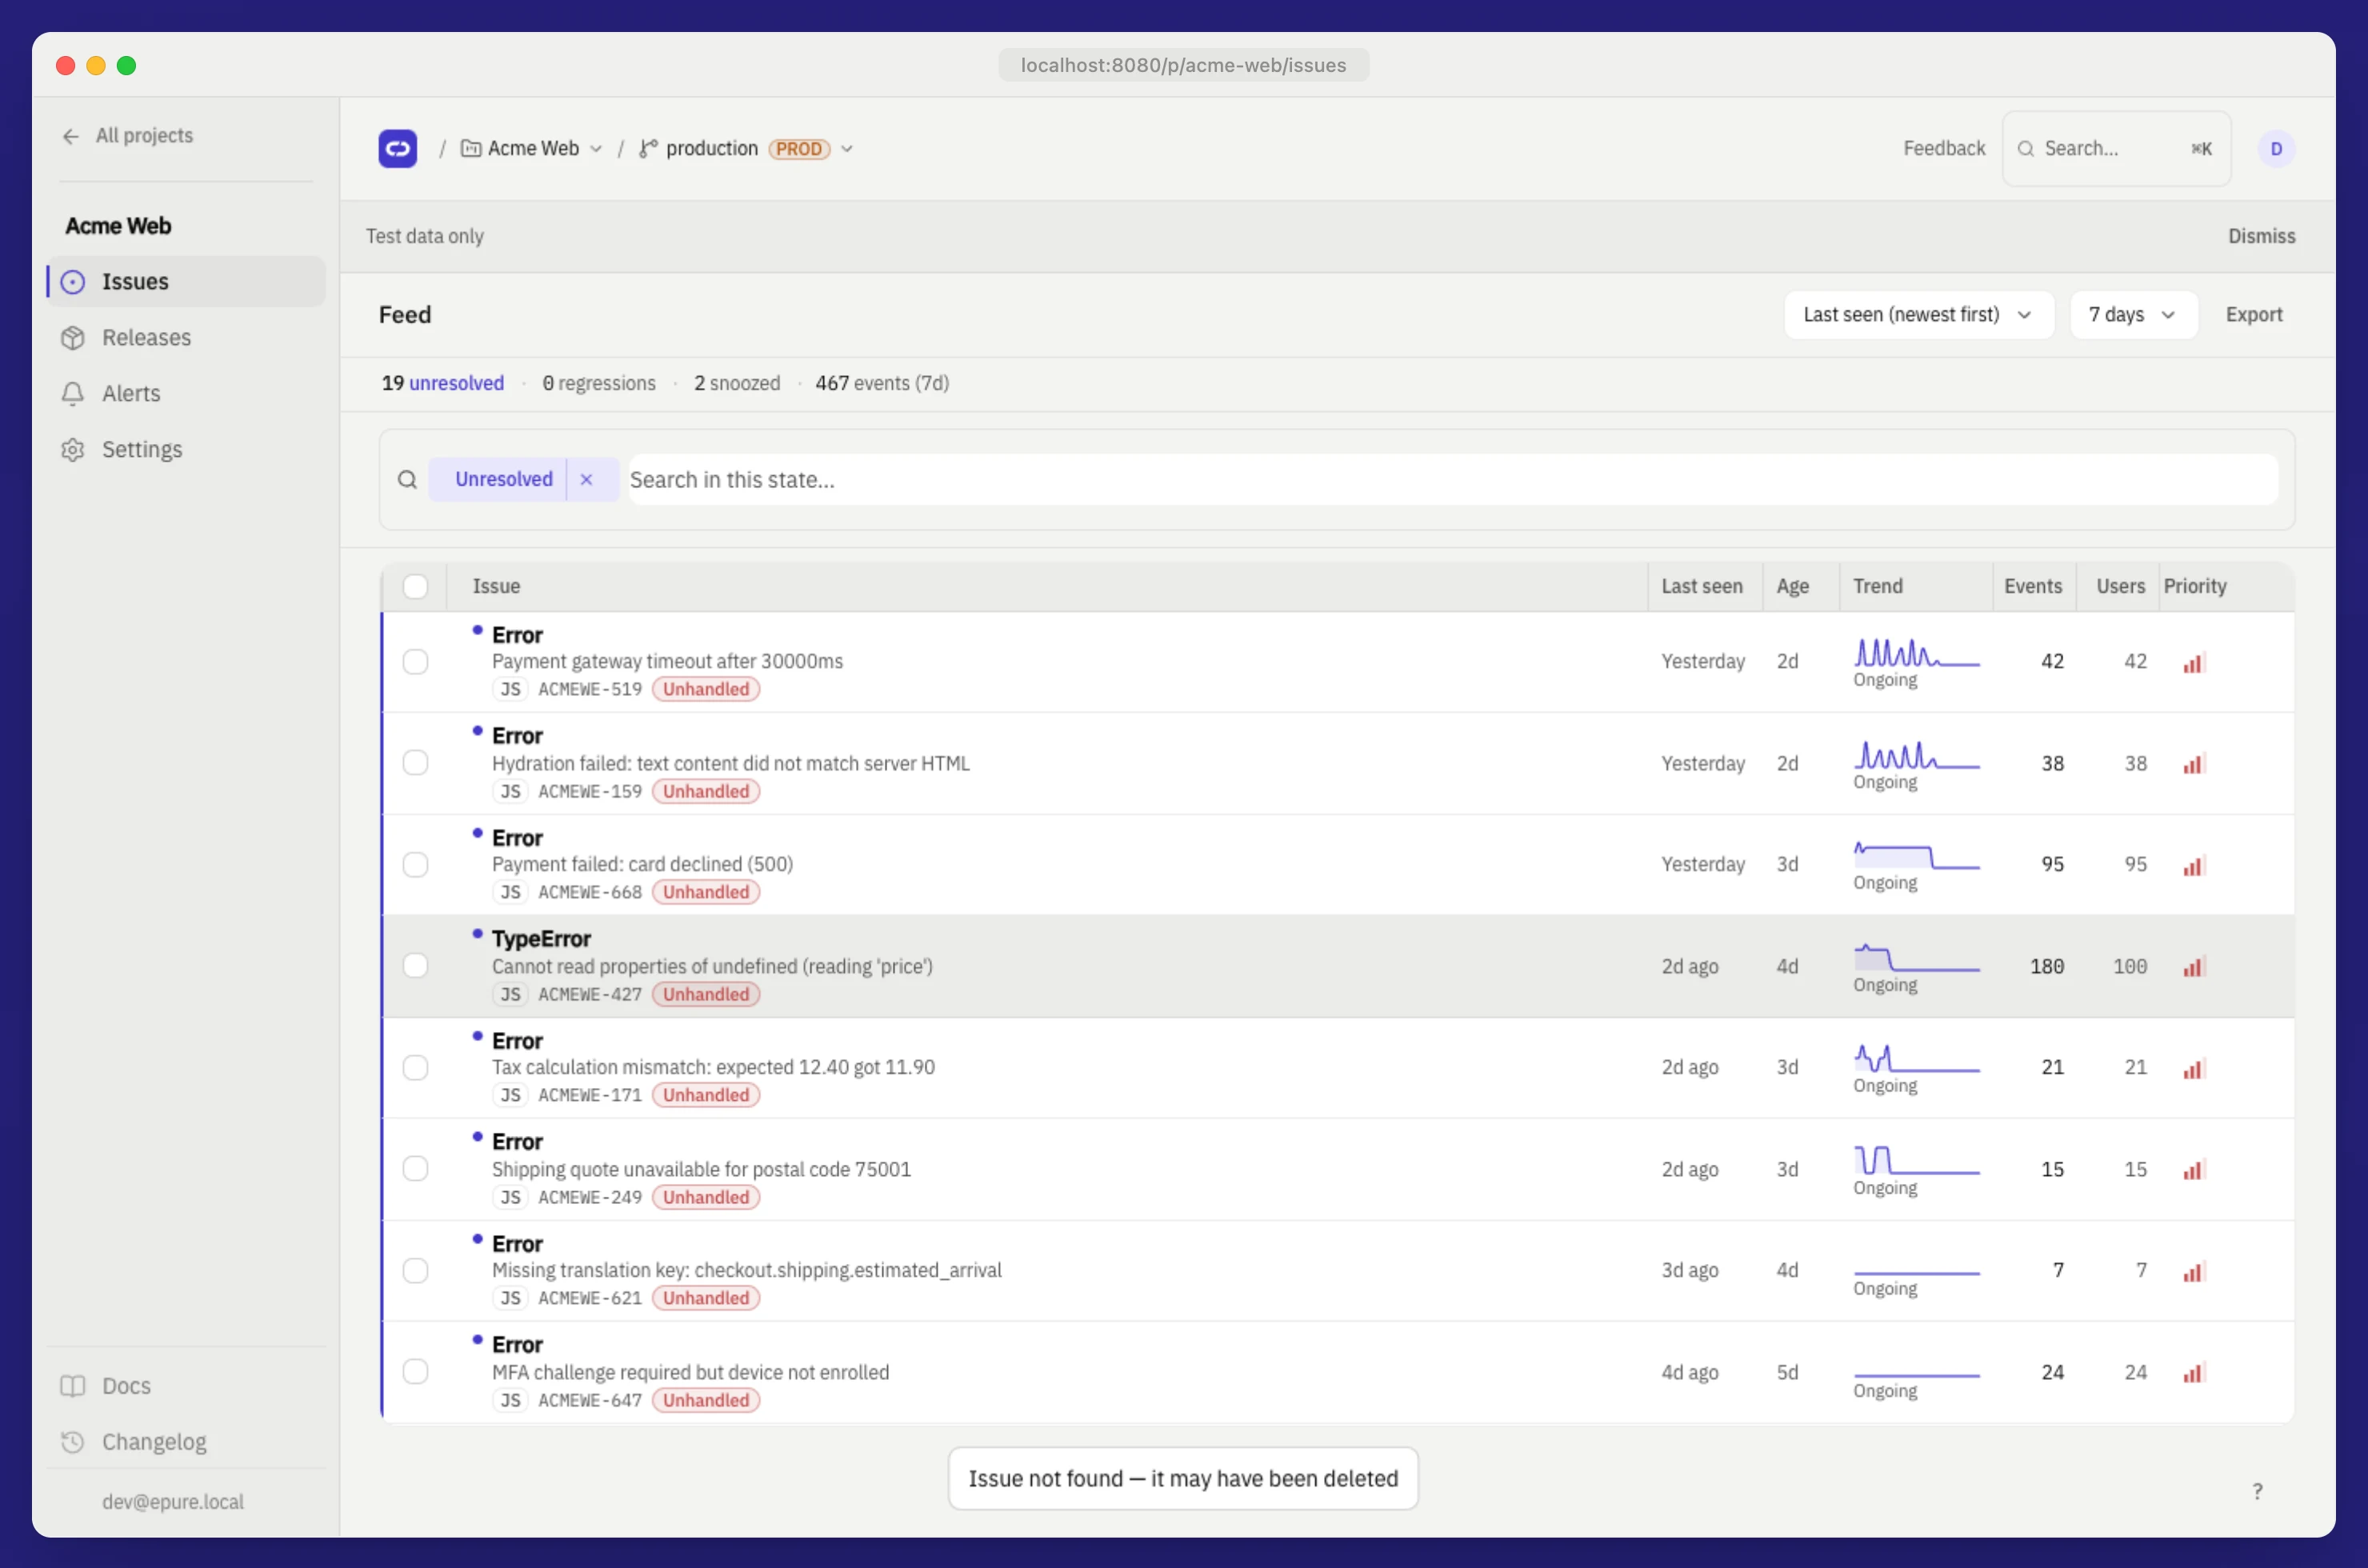This screenshot has width=2368, height=1568.
Task: Select checkbox for MFA challenge issue
Action: pyautogui.click(x=415, y=1372)
